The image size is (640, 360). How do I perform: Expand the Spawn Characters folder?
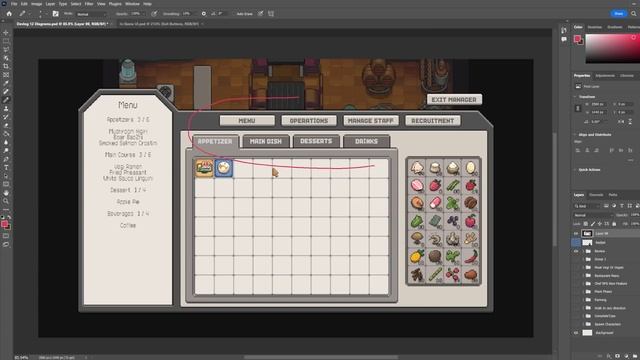(x=583, y=324)
